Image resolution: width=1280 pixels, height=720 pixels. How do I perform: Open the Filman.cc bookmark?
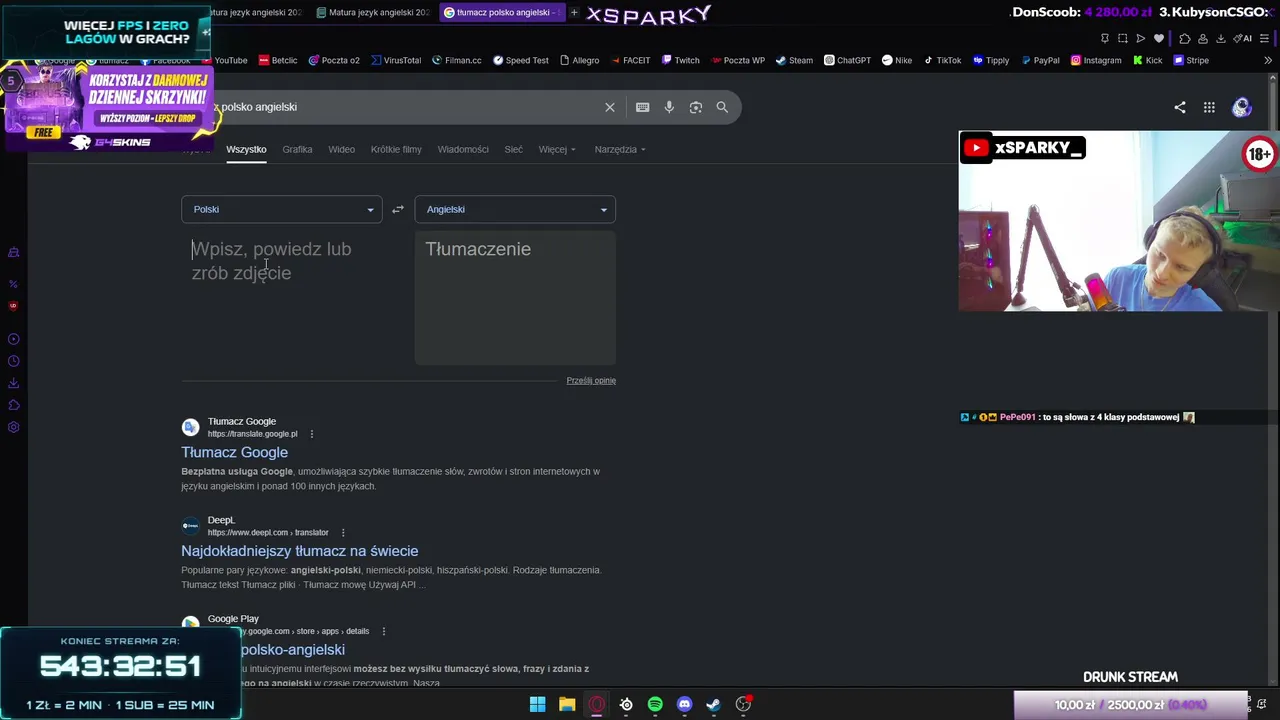457,60
